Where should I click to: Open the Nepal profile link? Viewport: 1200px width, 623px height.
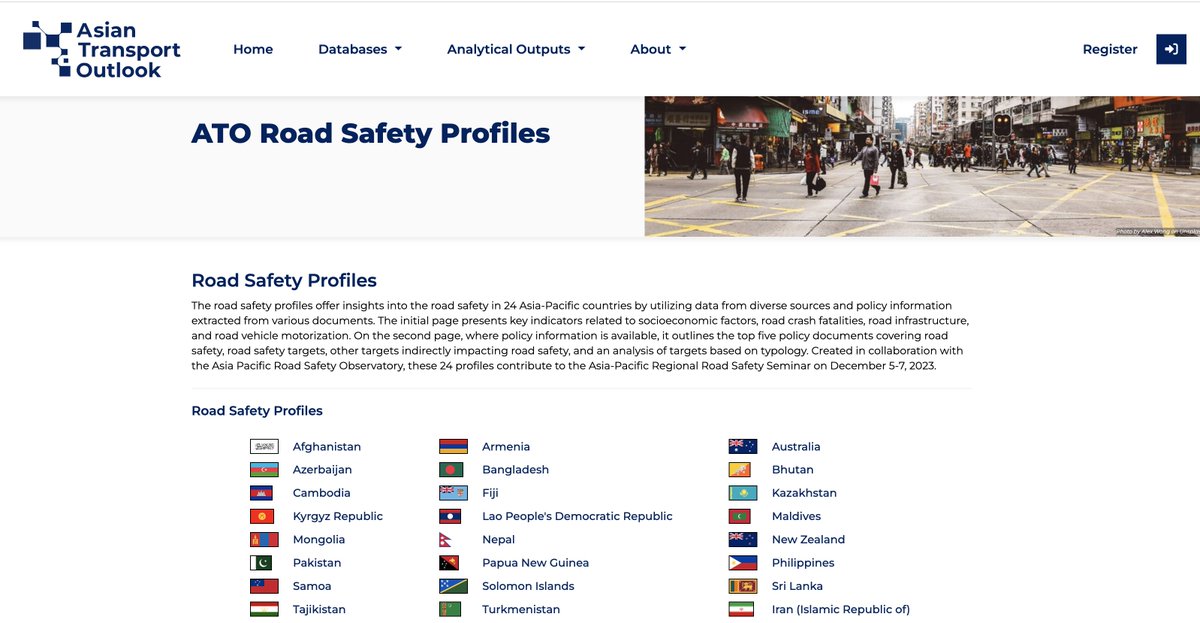click(x=499, y=540)
